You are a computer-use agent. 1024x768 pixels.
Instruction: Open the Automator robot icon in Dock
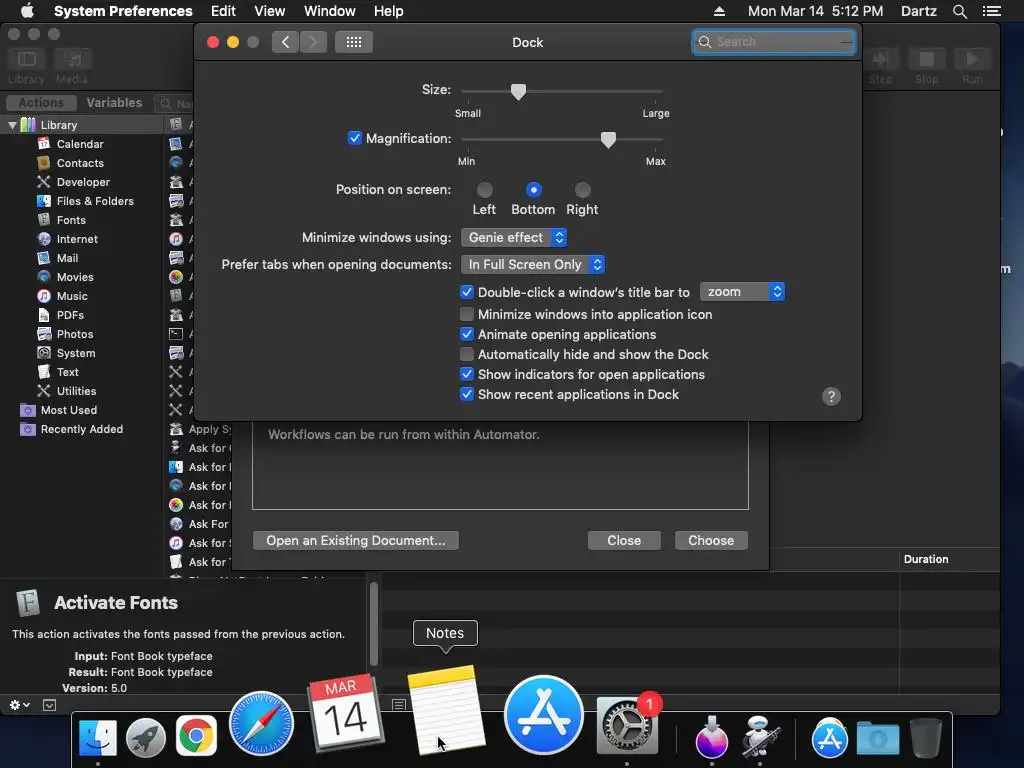pyautogui.click(x=760, y=736)
